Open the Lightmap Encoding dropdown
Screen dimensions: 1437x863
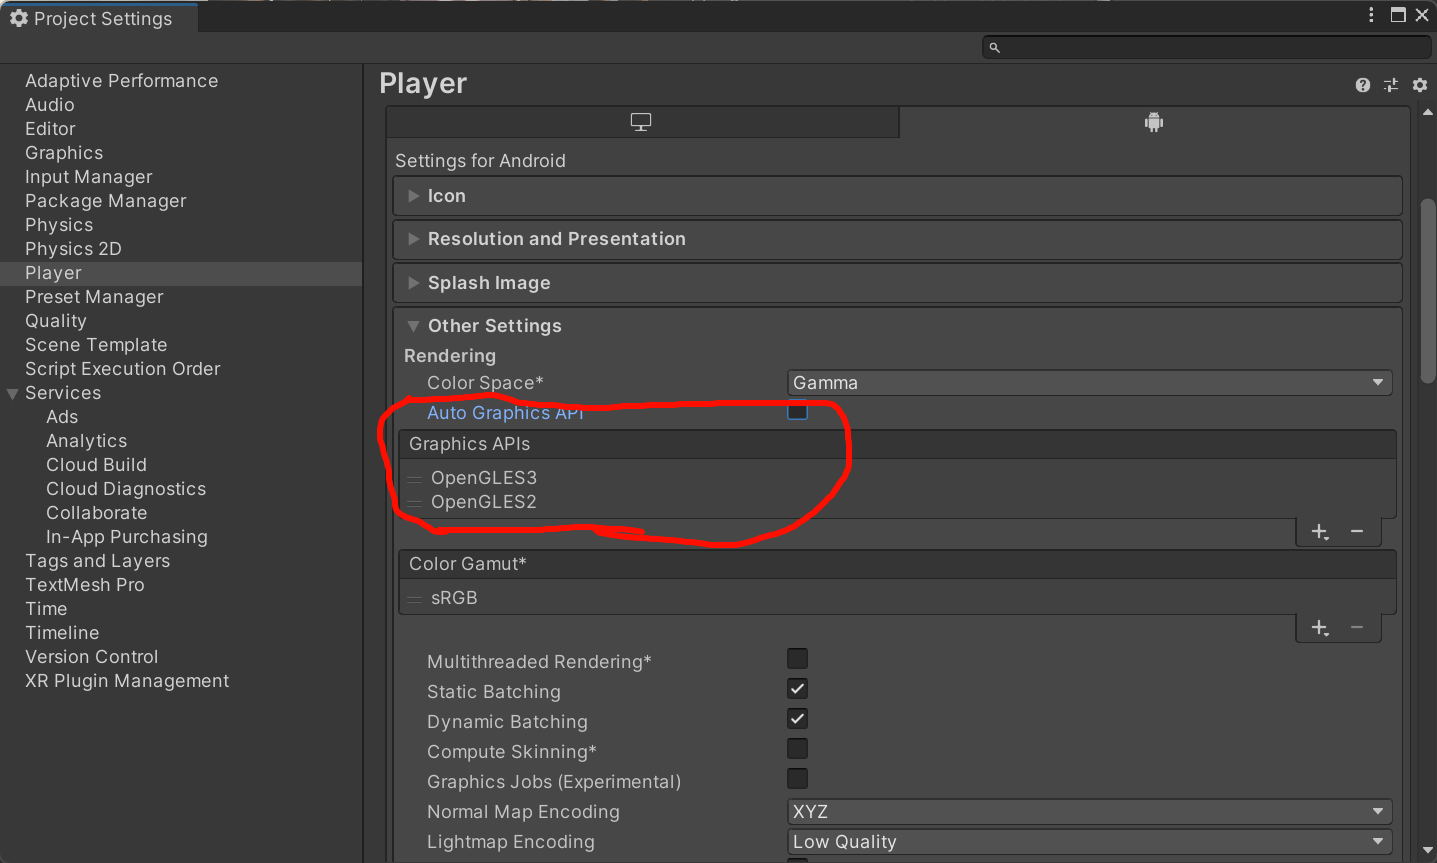(x=1089, y=842)
